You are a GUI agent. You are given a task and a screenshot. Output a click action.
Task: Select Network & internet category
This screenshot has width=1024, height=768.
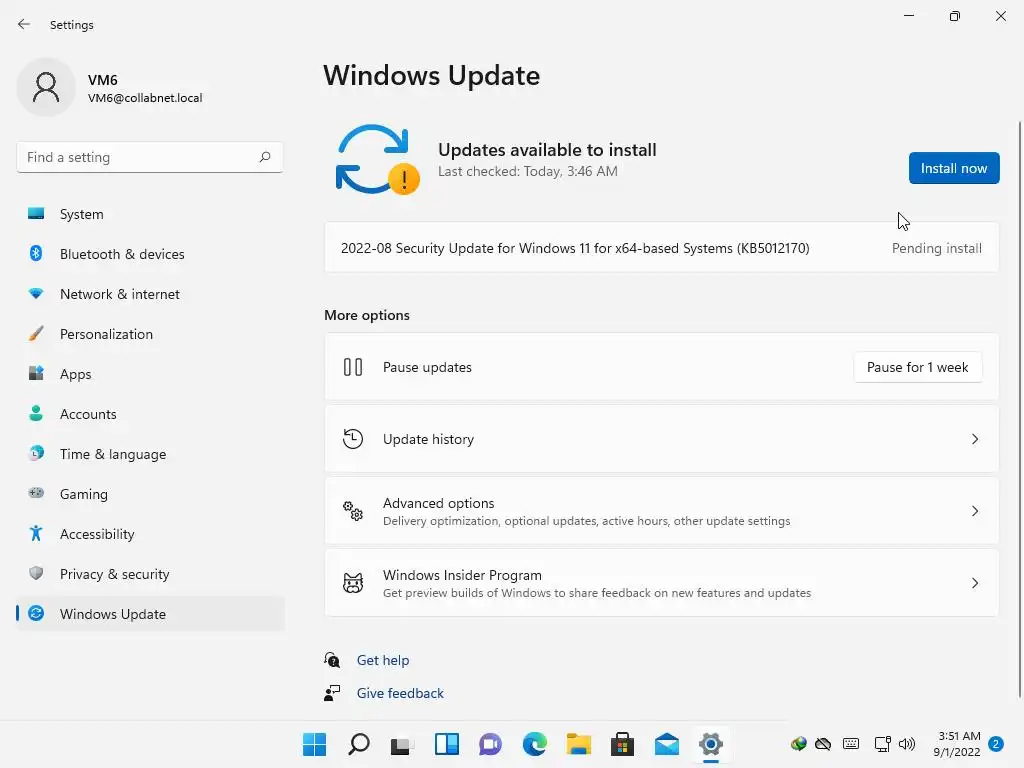click(x=150, y=294)
